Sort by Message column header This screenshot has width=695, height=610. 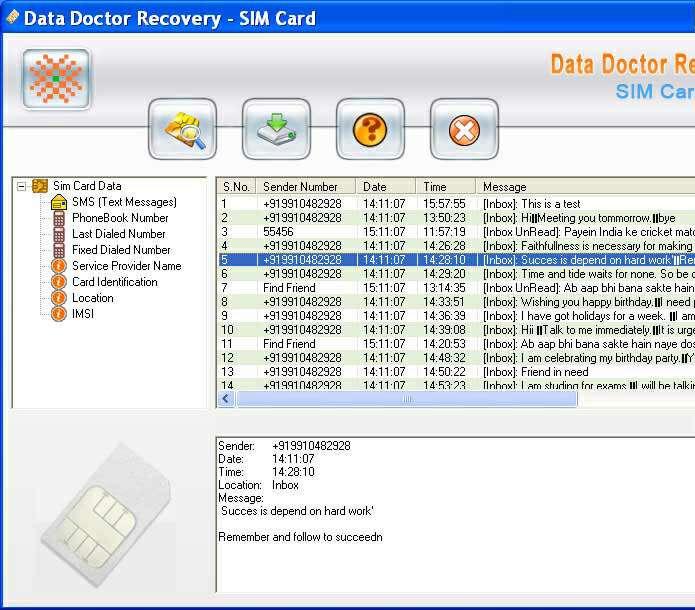pos(585,187)
